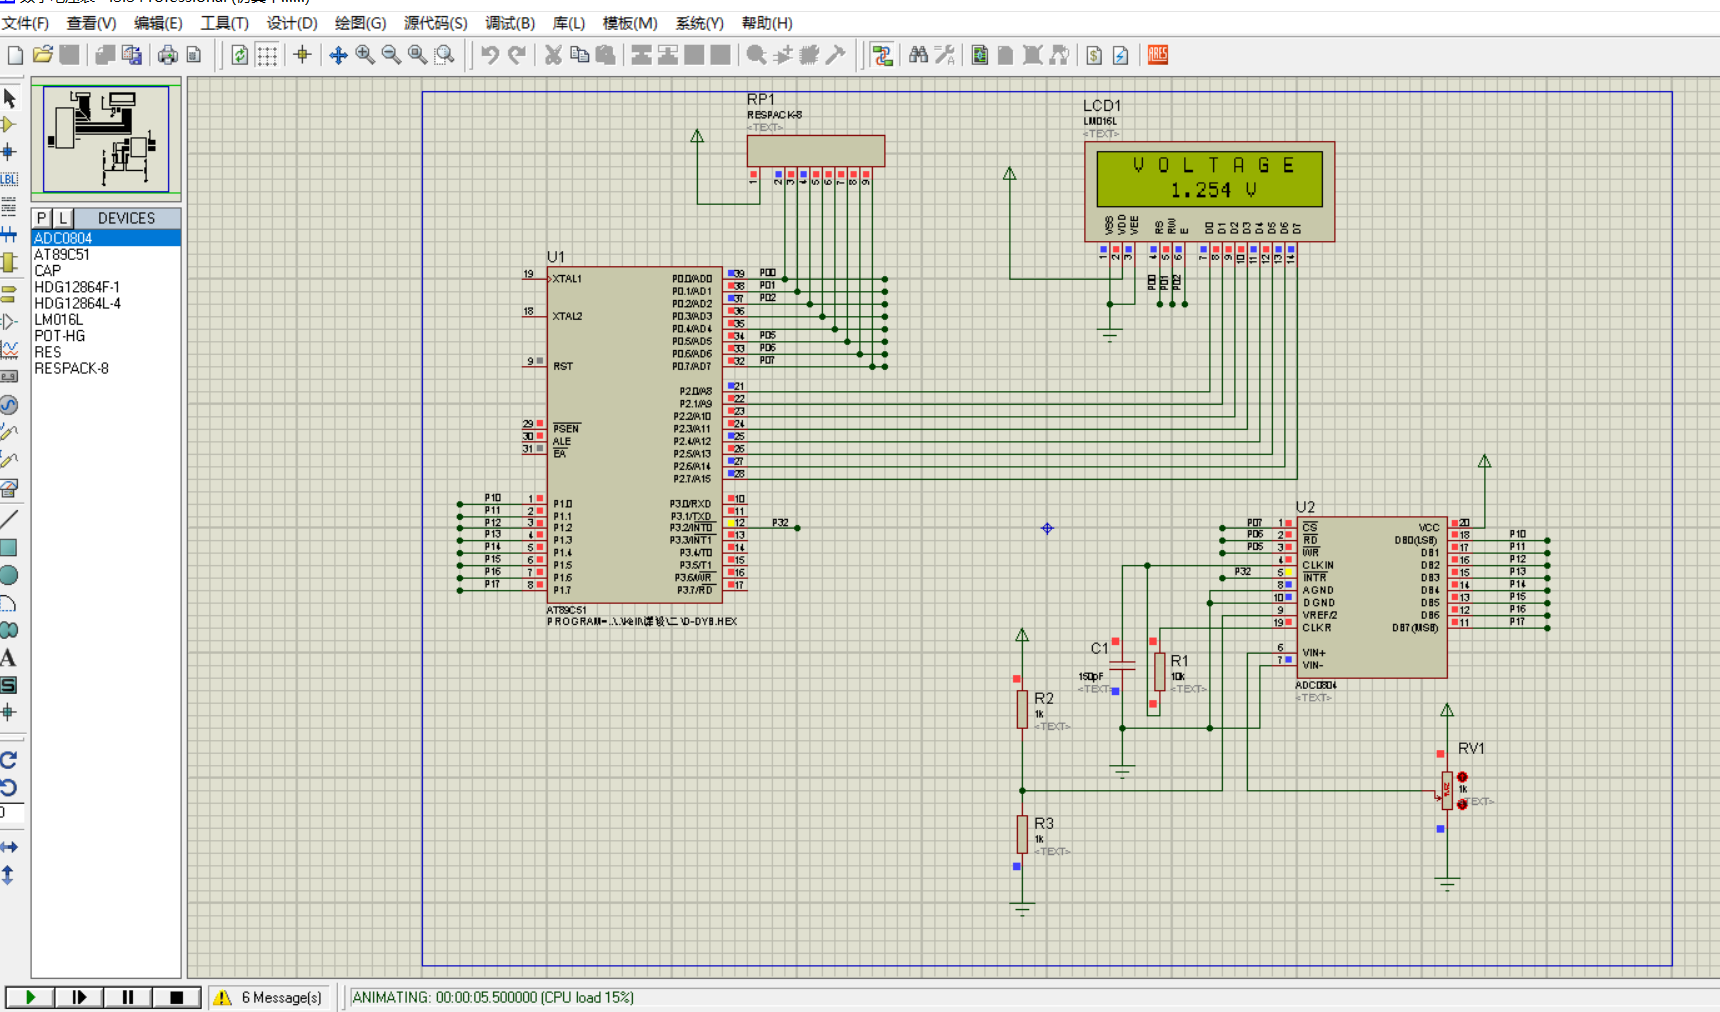Pause the running simulation

pos(128,997)
